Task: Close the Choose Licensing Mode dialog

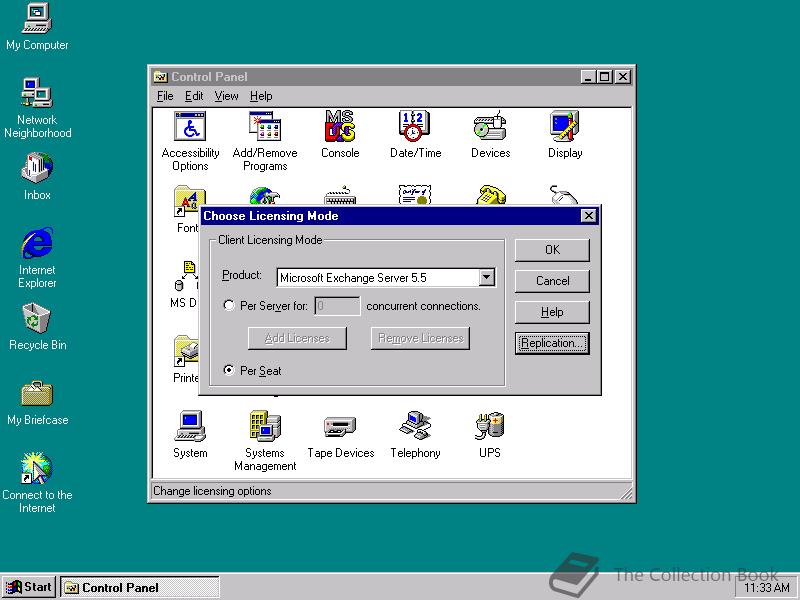Action: (x=588, y=216)
